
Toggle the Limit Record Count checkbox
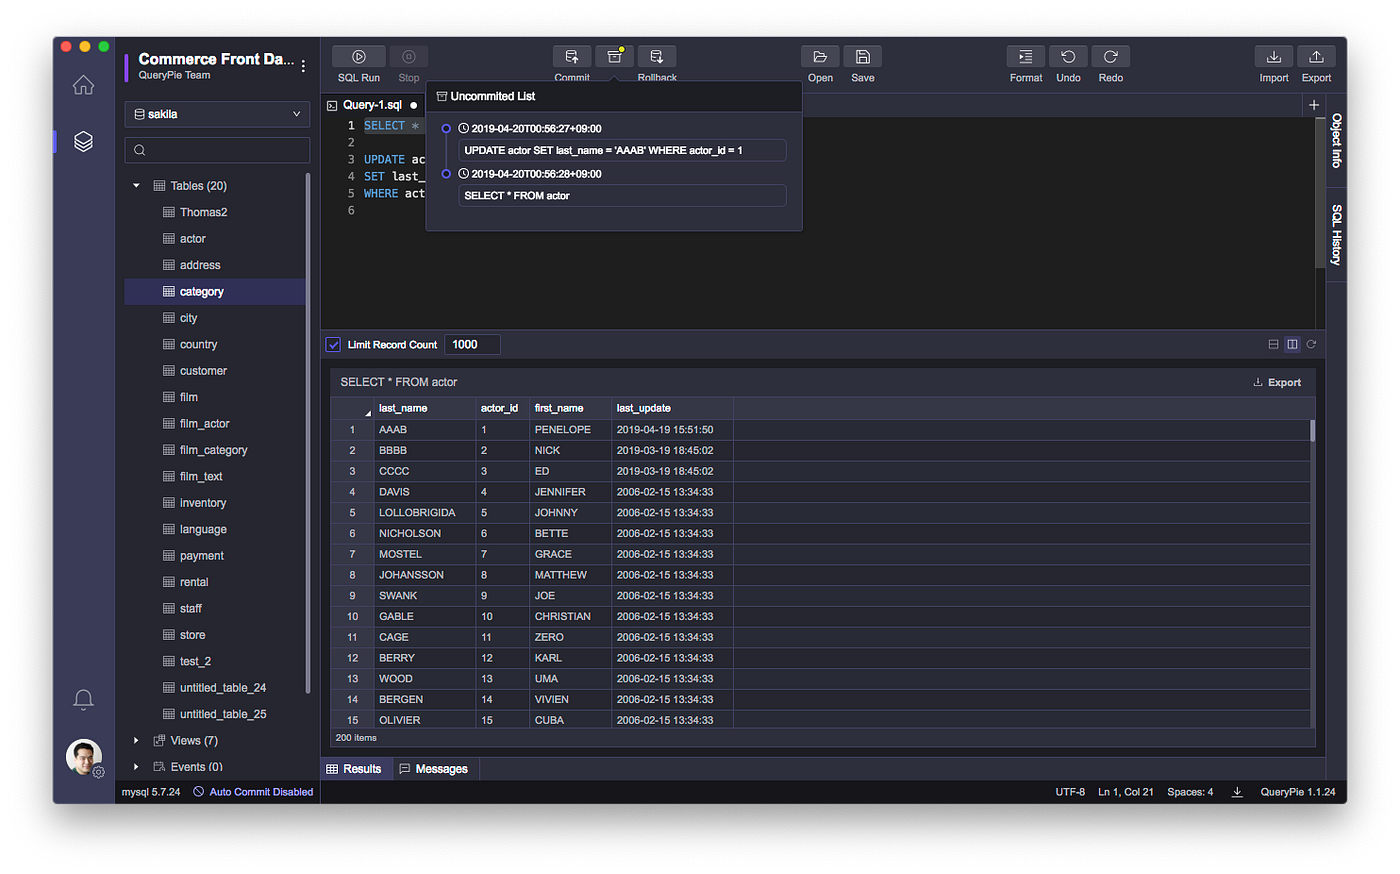[334, 345]
